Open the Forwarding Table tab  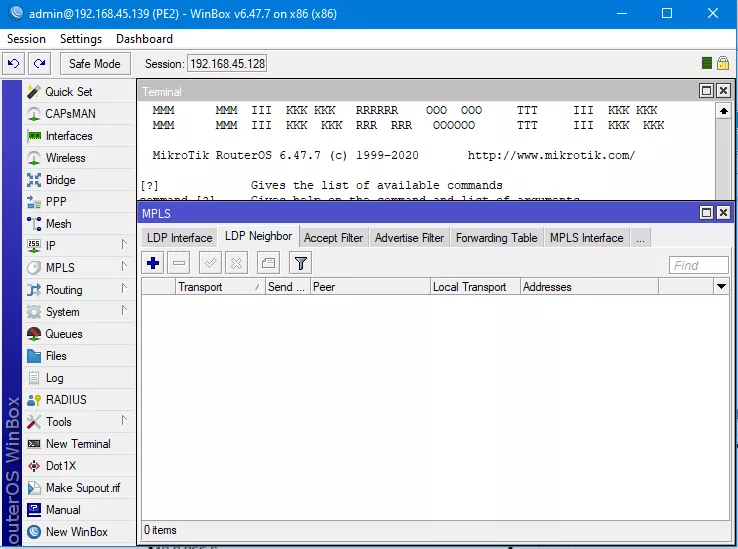[x=497, y=238]
